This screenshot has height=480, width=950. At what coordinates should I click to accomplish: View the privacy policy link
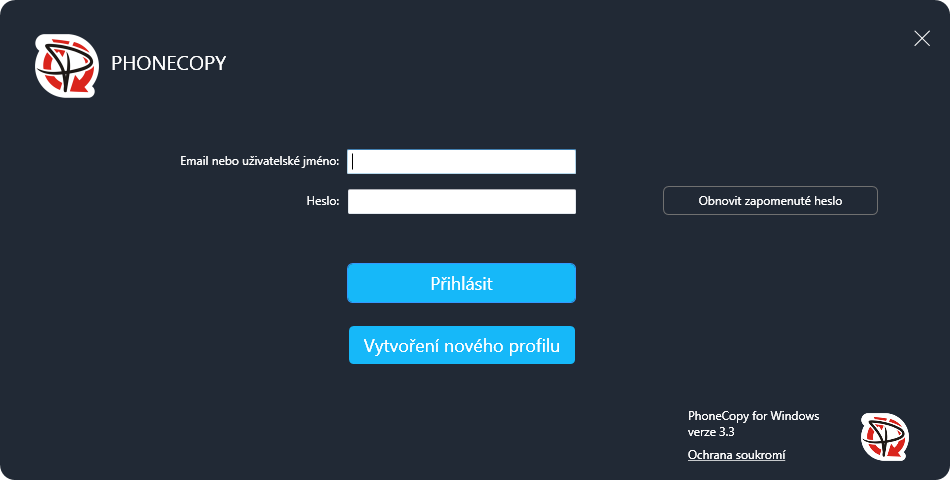coord(736,455)
